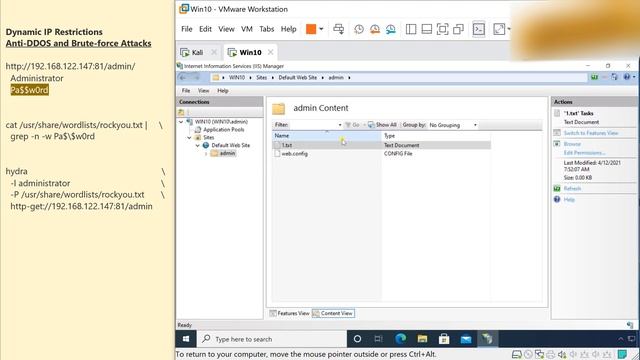Revert virtual machine to snapshot icon
The image size is (640, 360).
coord(375,29)
